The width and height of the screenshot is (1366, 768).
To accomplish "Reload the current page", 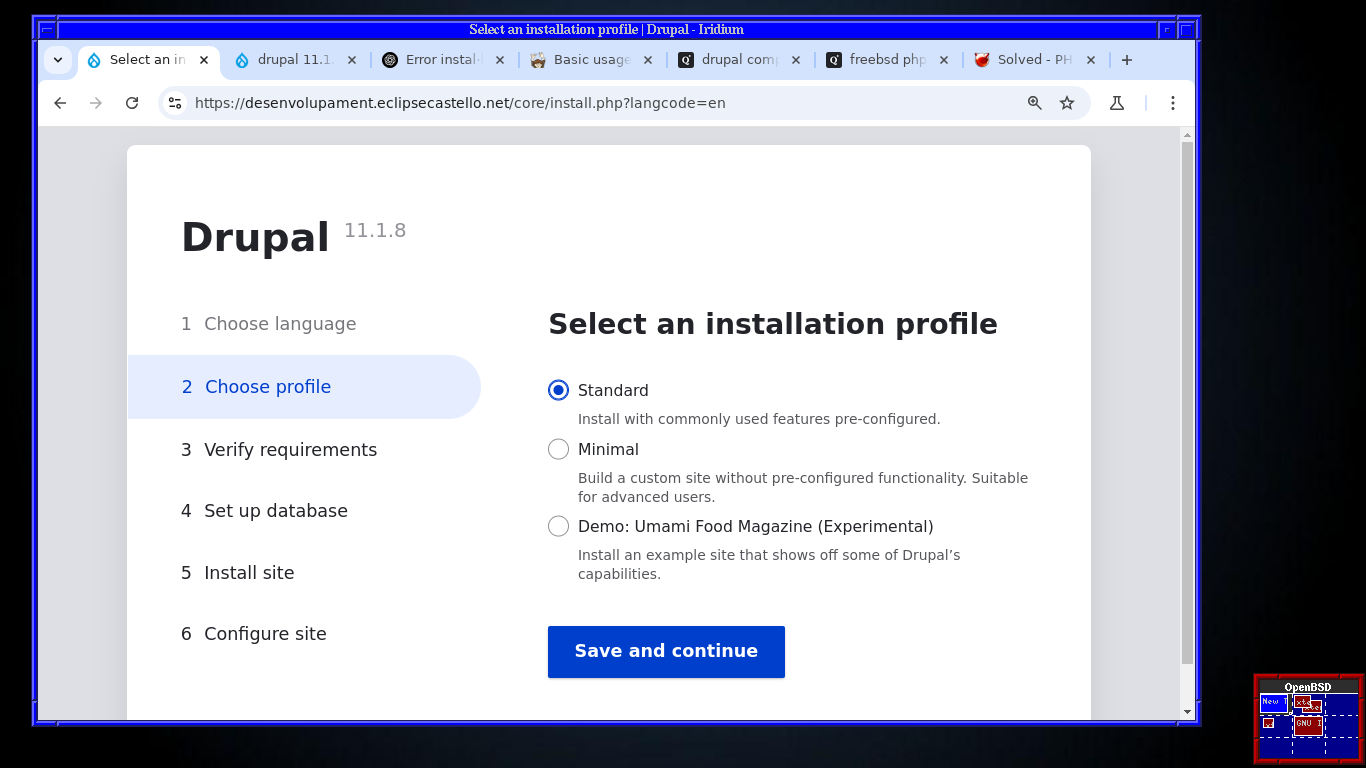I will (132, 103).
